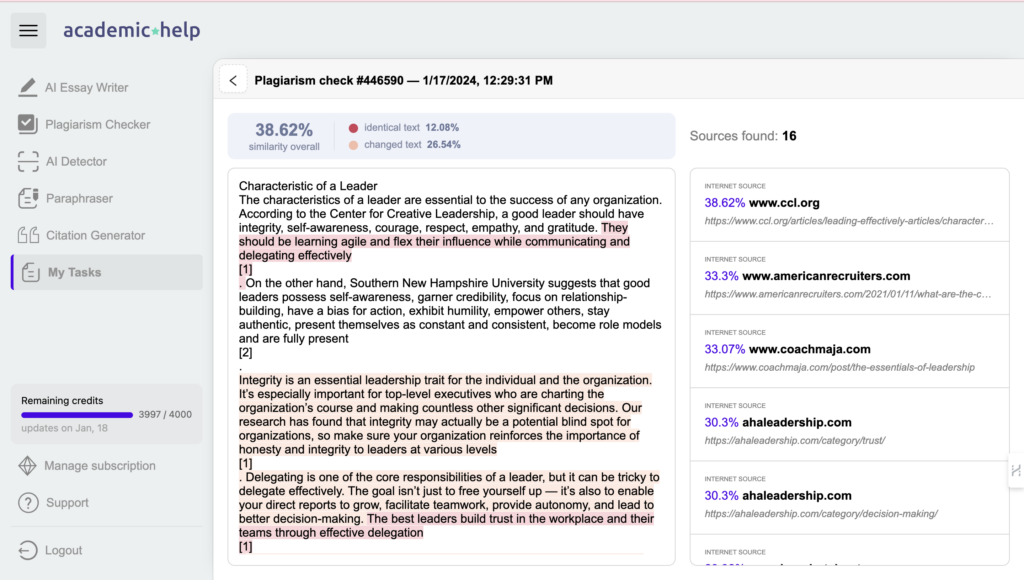Open the My Tasks panel icon
Screen dimensions: 1024x580
coord(28,272)
